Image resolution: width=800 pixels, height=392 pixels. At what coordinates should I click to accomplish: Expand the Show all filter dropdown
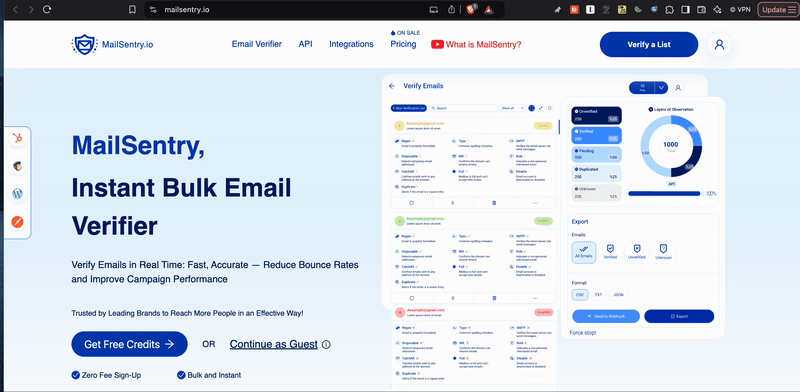pyautogui.click(x=512, y=108)
